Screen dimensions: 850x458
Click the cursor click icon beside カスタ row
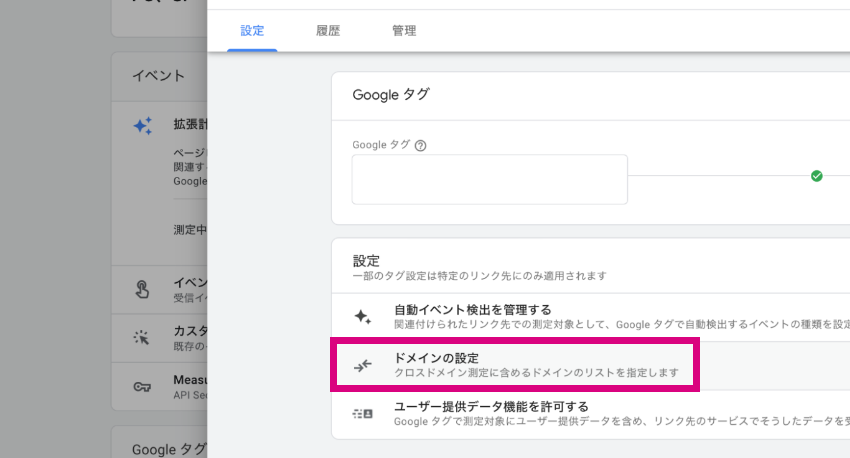click(141, 338)
